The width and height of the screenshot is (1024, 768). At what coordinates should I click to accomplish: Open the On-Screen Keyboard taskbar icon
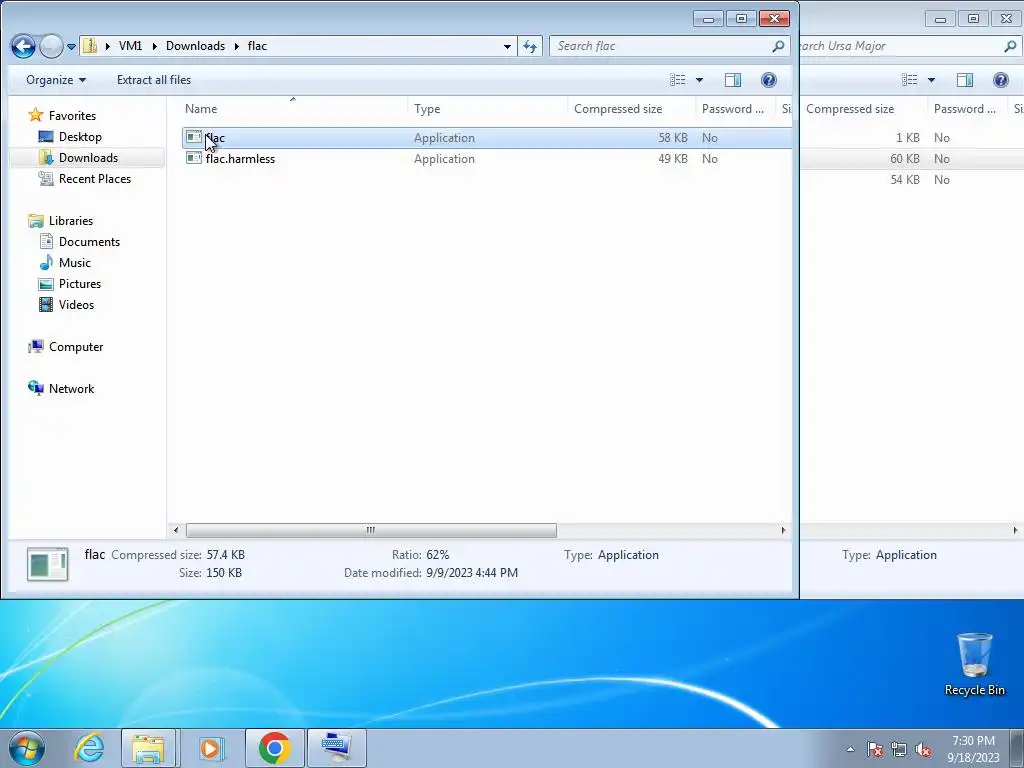click(337, 748)
